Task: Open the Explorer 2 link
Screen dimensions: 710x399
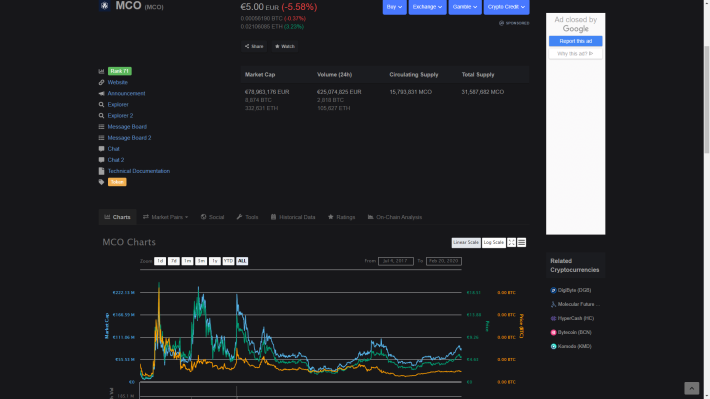Action: [120, 115]
